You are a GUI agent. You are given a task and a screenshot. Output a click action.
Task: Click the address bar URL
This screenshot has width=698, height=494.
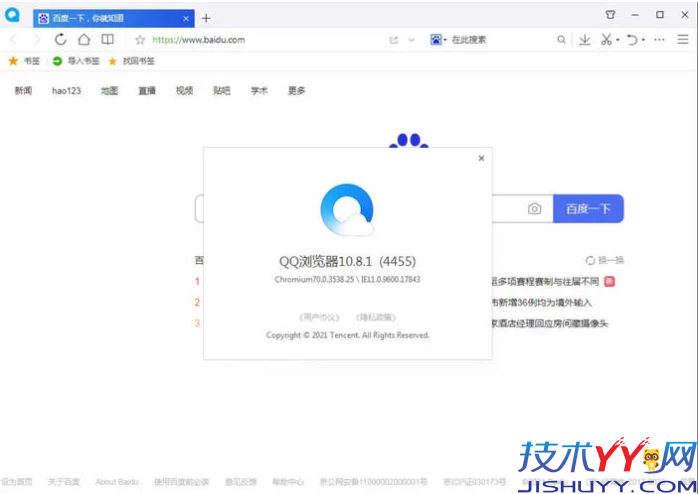(x=199, y=40)
